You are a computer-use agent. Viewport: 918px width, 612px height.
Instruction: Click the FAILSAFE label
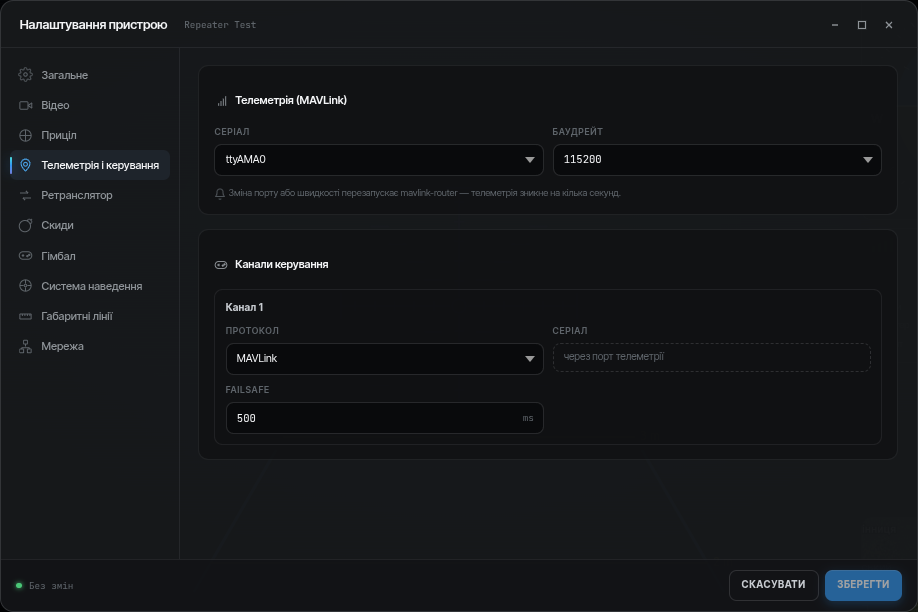[x=247, y=389]
